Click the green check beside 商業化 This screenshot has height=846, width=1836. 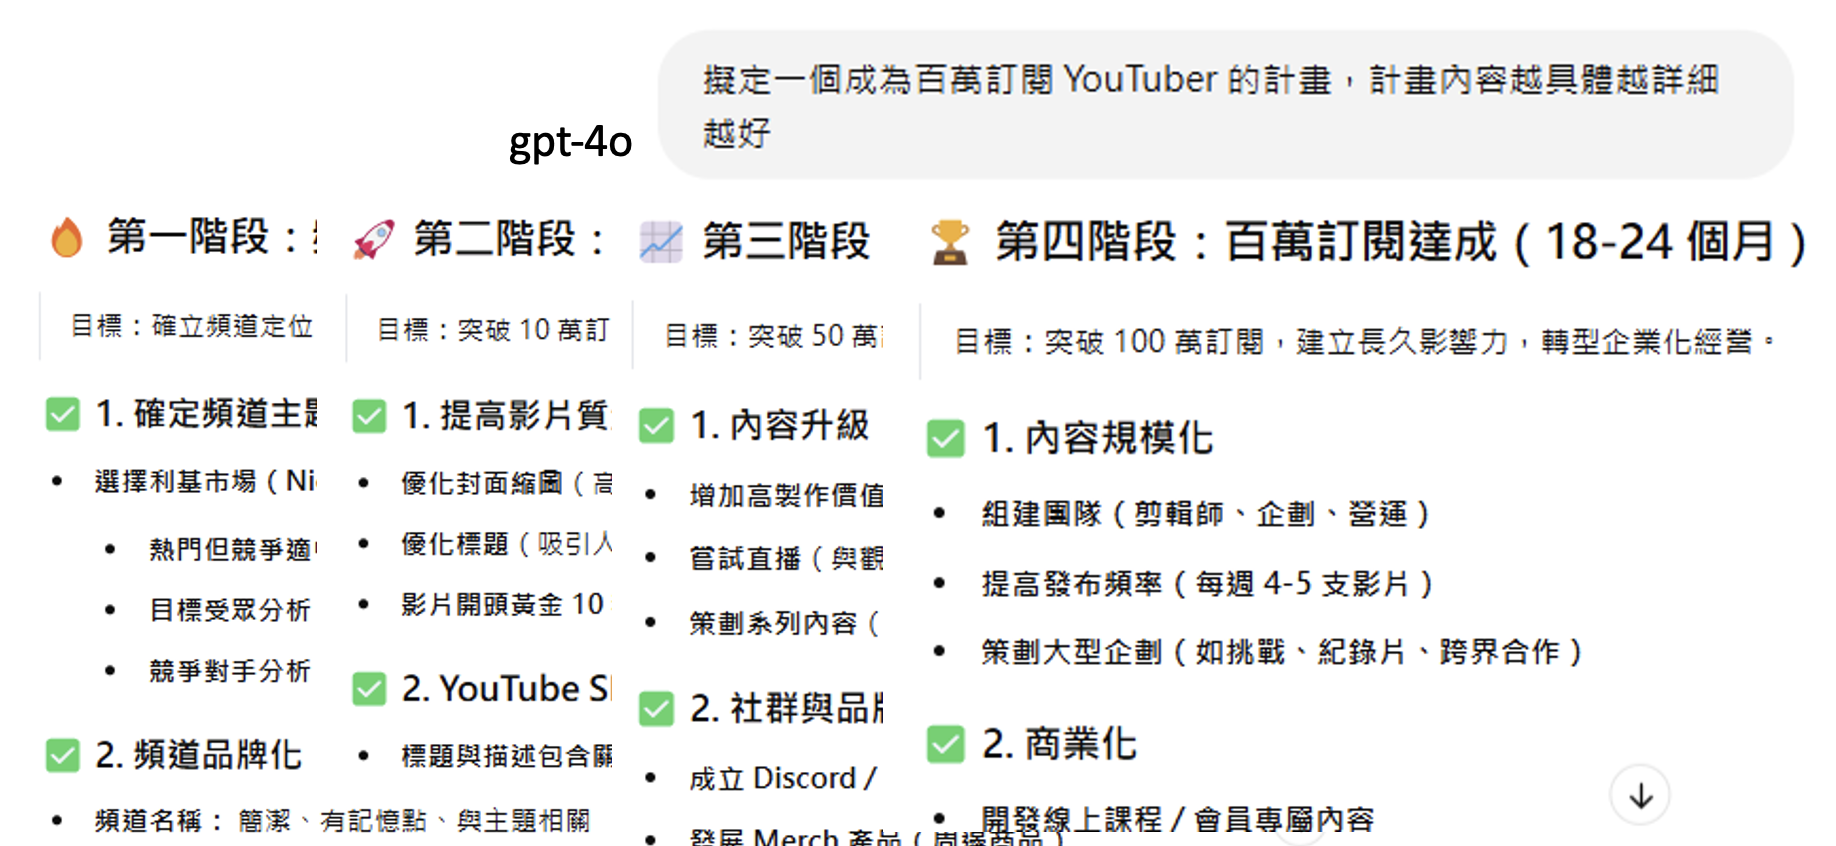coord(945,744)
